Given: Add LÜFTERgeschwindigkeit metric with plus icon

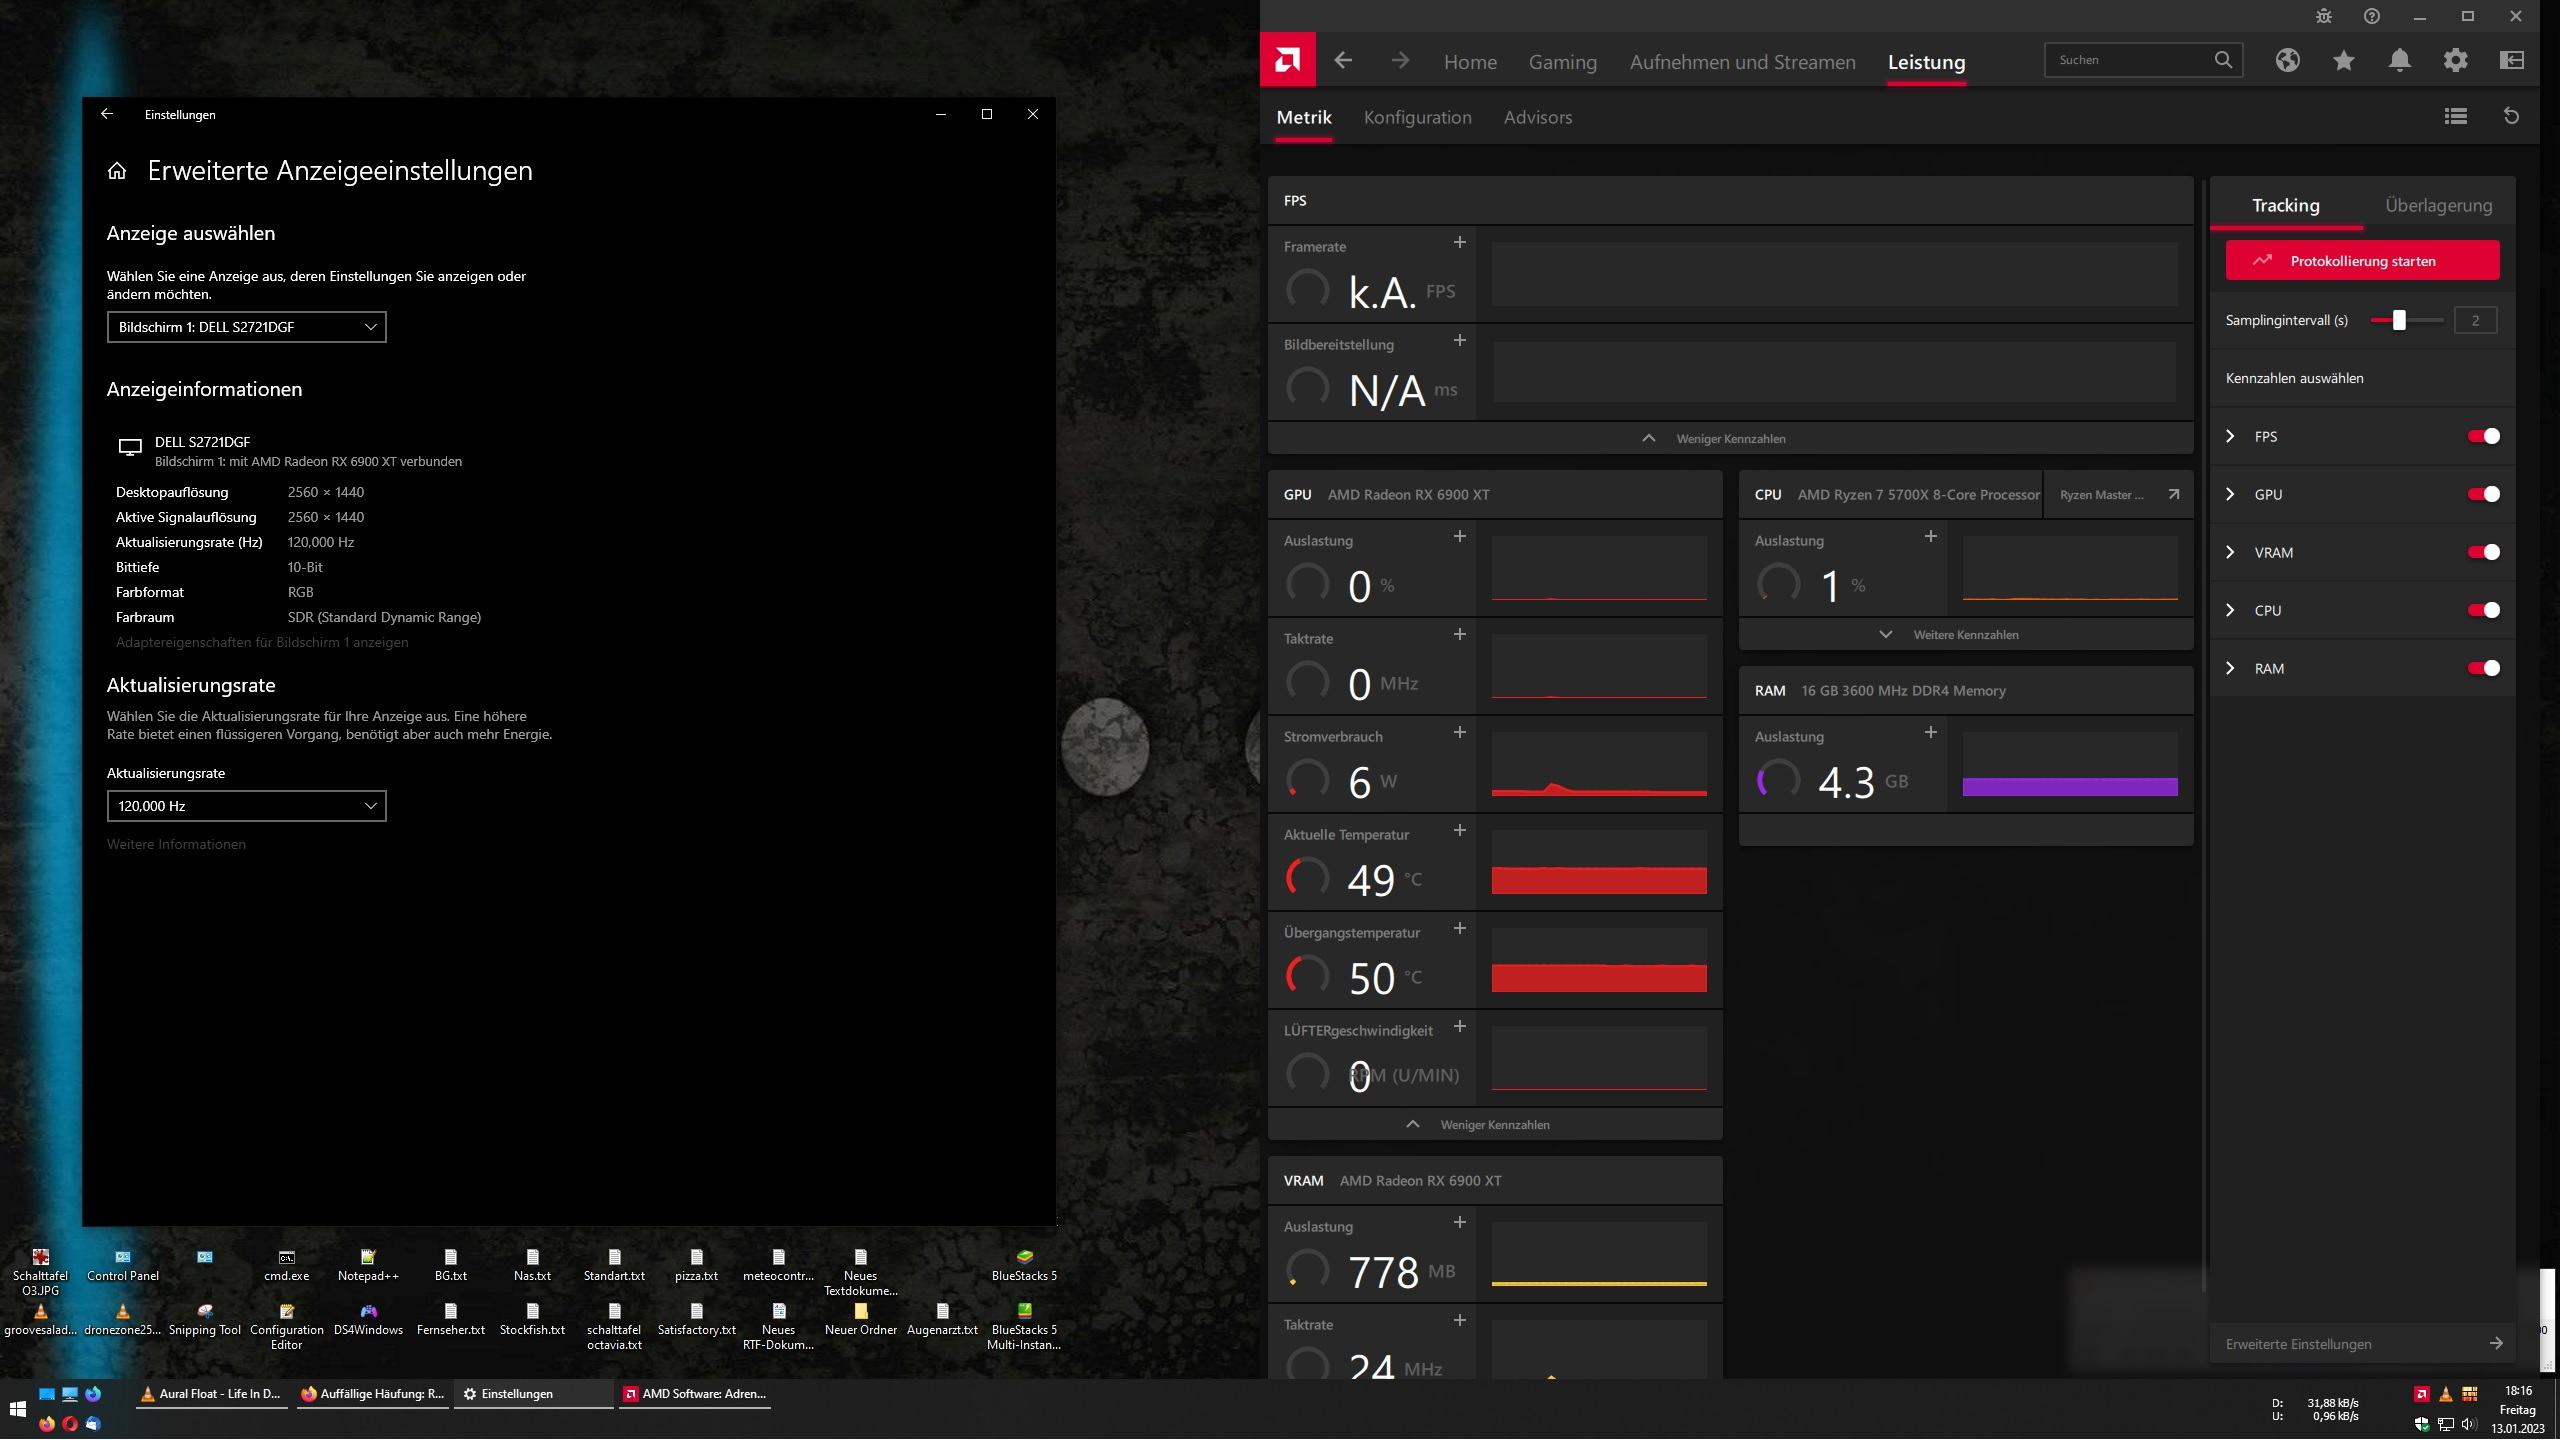Looking at the screenshot, I should tap(1460, 1026).
